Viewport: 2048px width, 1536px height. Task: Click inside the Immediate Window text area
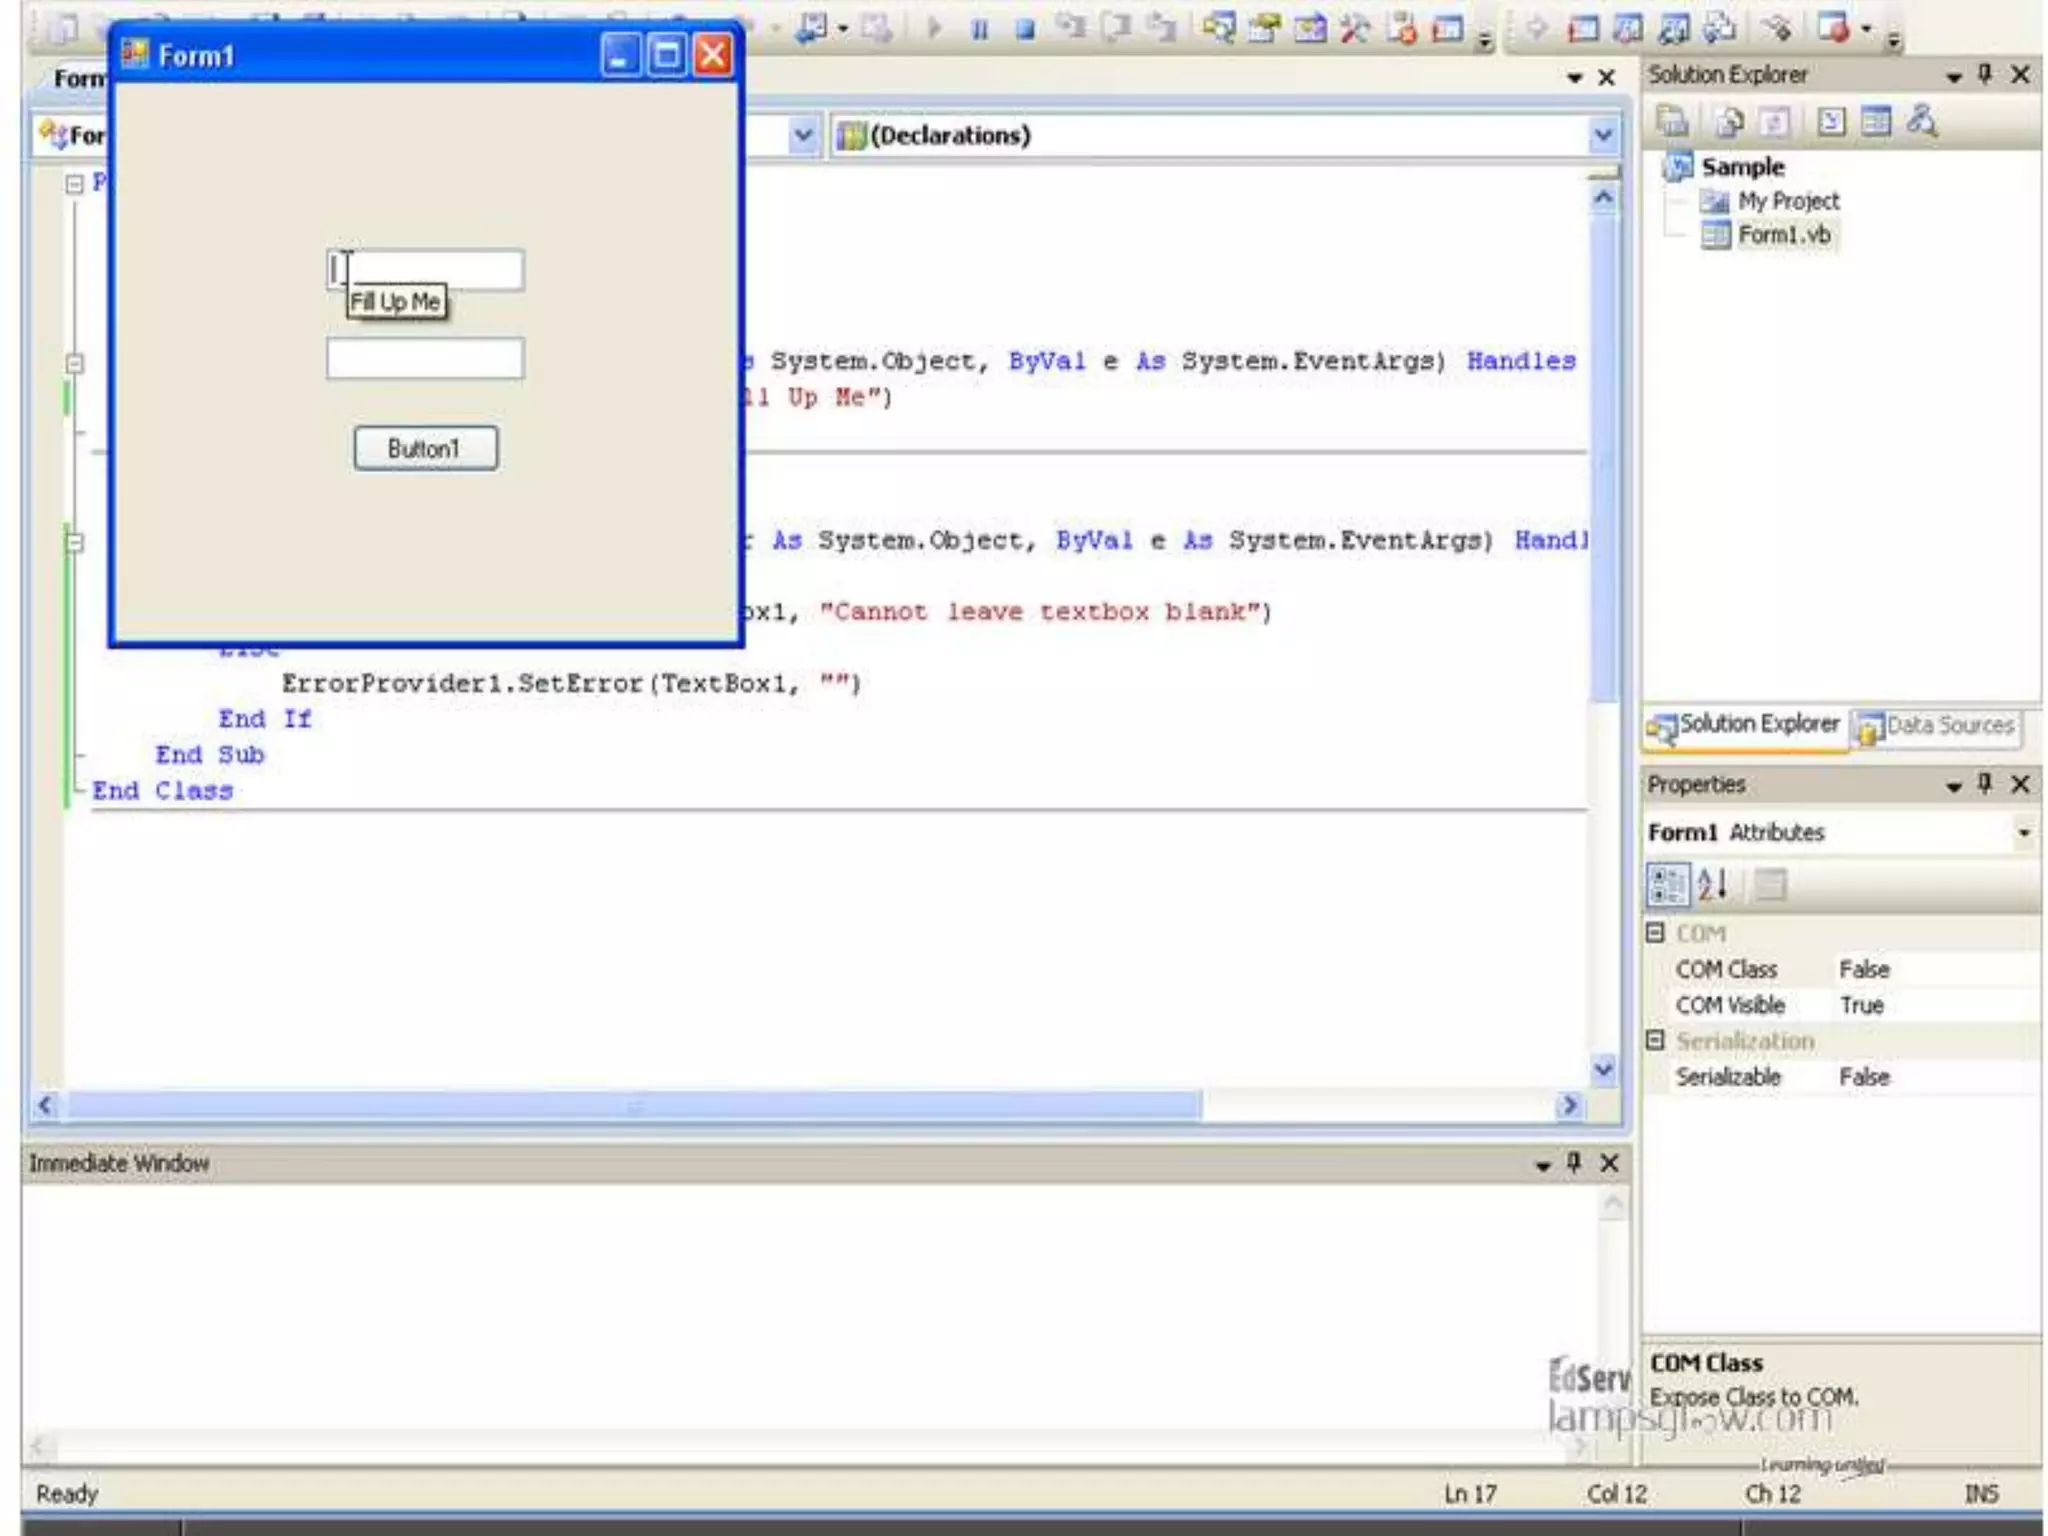(810, 1310)
